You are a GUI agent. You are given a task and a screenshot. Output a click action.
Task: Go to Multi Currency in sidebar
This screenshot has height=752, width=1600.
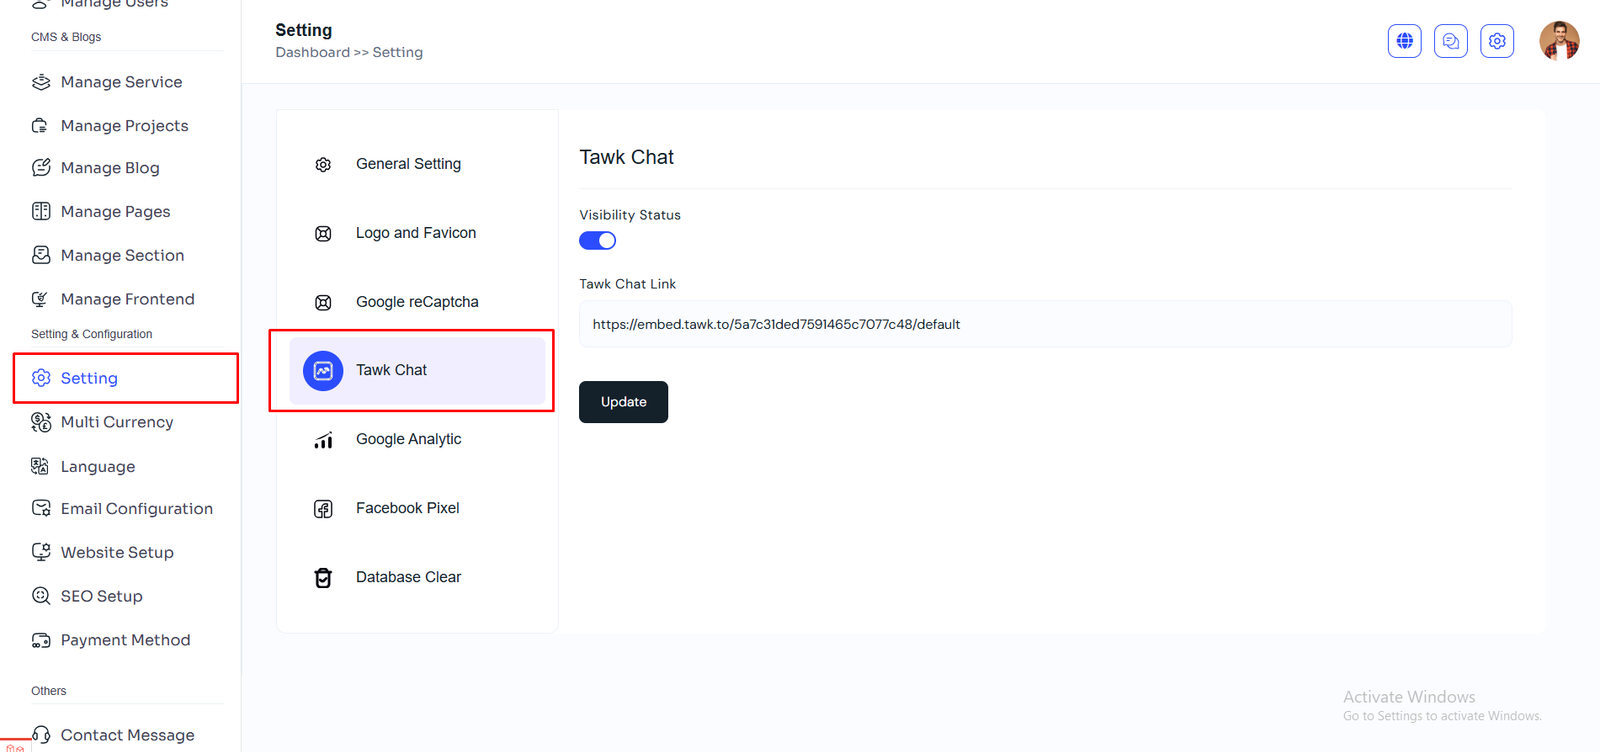(x=116, y=422)
